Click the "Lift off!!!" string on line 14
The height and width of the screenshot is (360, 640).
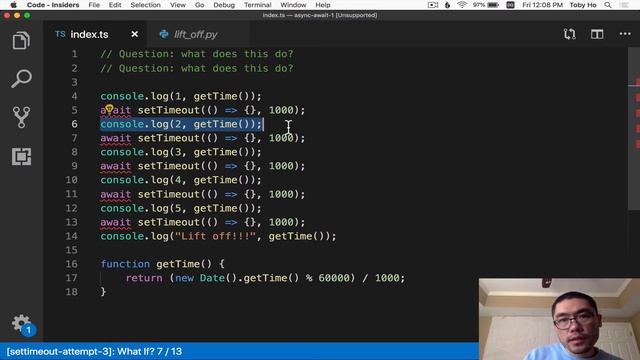click(215, 236)
